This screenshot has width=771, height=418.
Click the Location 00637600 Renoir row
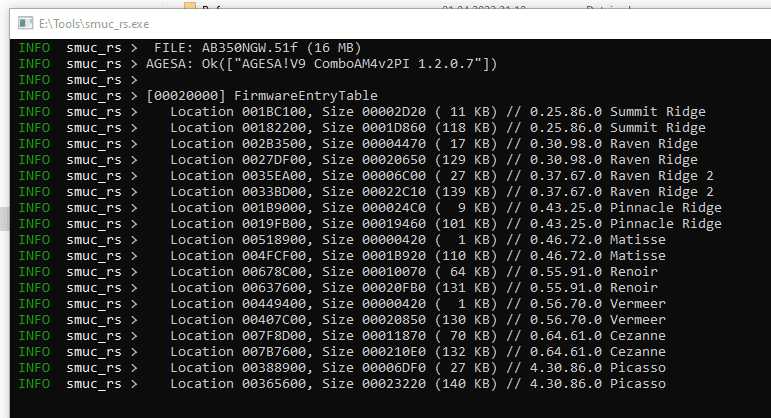[x=338, y=288]
